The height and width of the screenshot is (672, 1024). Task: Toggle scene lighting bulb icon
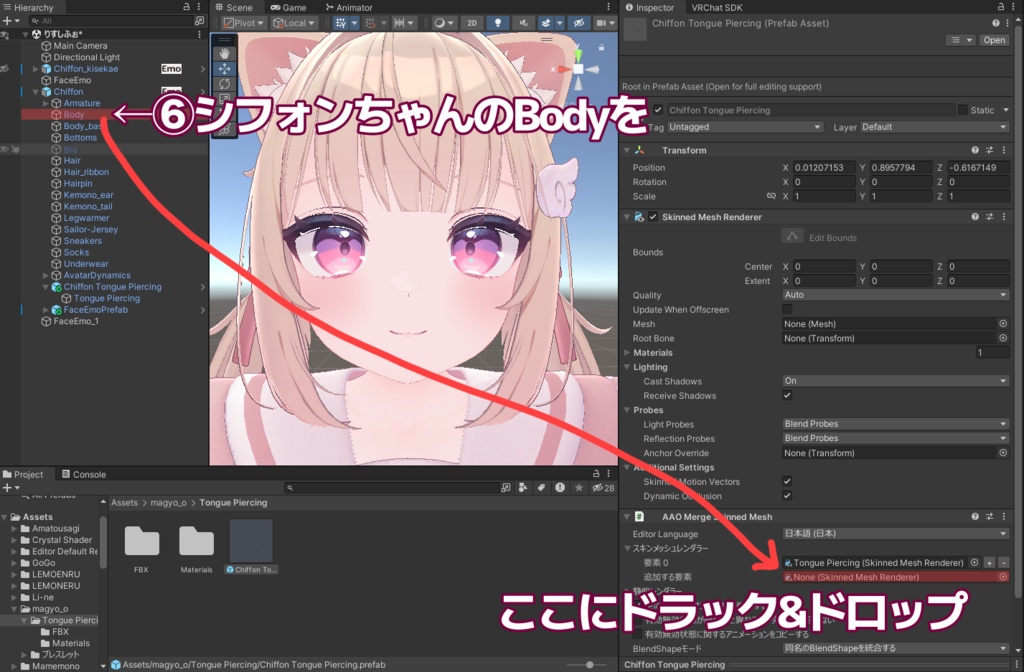click(498, 23)
